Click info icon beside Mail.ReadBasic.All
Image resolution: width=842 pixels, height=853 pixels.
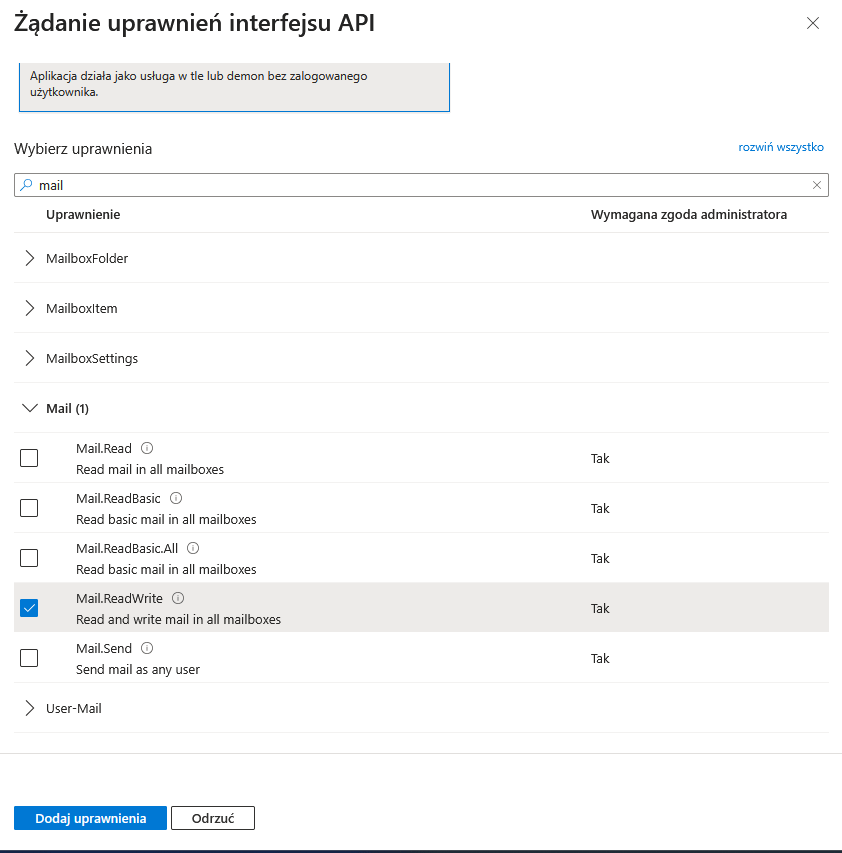coord(193,548)
